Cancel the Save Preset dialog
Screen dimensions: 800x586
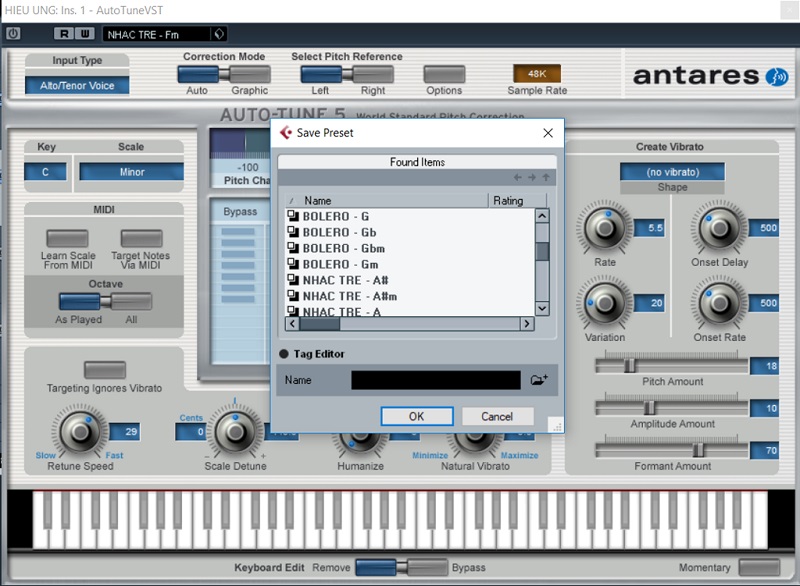pyautogui.click(x=498, y=416)
